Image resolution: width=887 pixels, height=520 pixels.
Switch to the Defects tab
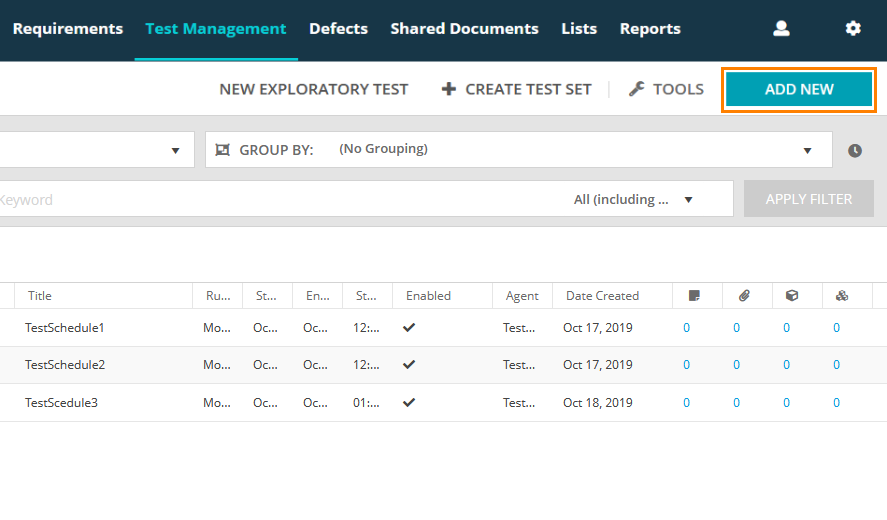338,29
